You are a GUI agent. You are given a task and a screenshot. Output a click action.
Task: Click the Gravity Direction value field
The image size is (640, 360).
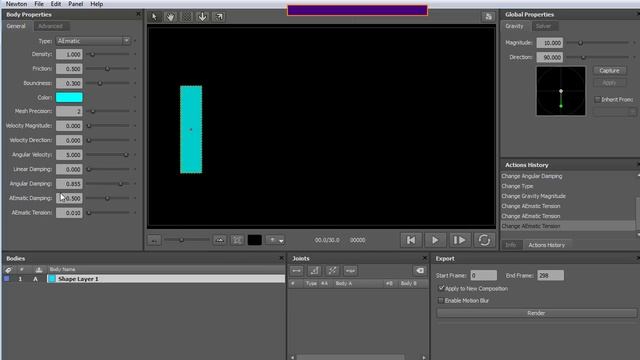click(x=549, y=58)
